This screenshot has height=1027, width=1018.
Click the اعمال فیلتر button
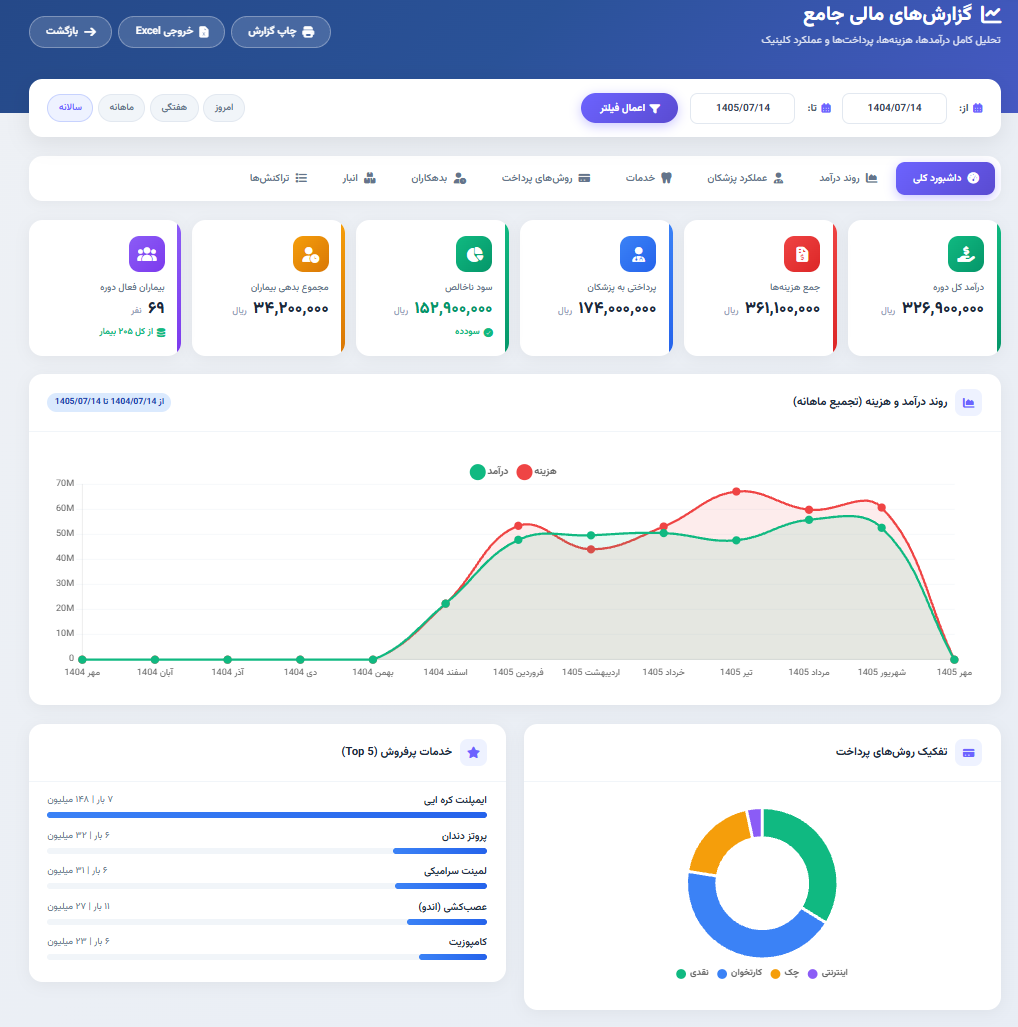click(x=630, y=108)
